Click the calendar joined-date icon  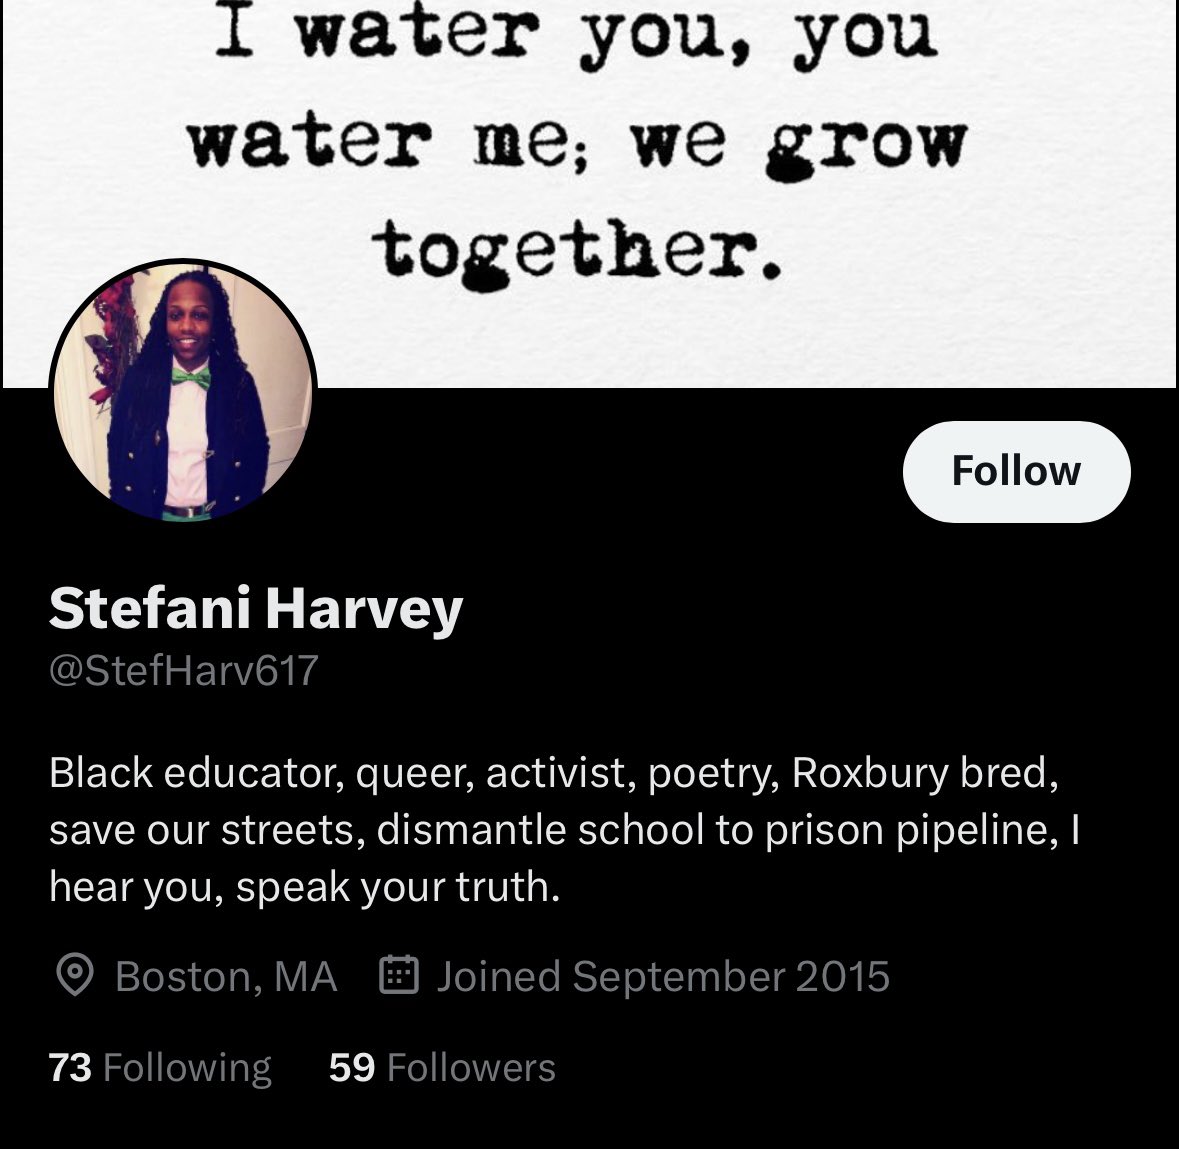(398, 975)
